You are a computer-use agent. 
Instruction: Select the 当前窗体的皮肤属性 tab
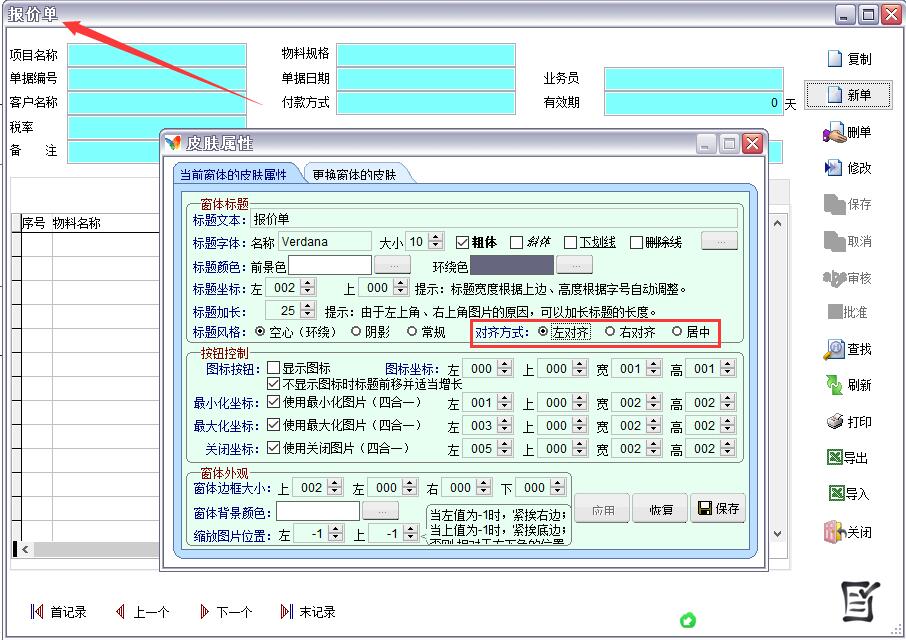pyautogui.click(x=233, y=174)
